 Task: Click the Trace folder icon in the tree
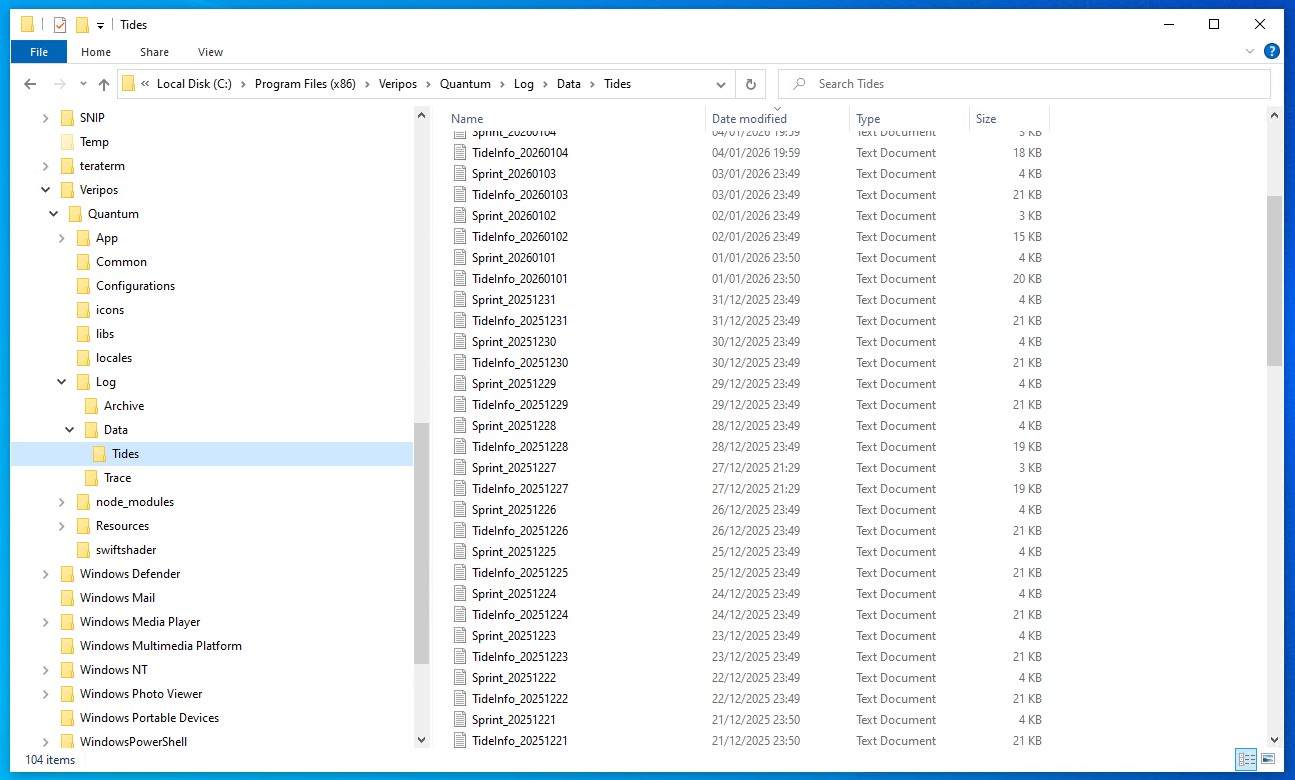[x=92, y=478]
